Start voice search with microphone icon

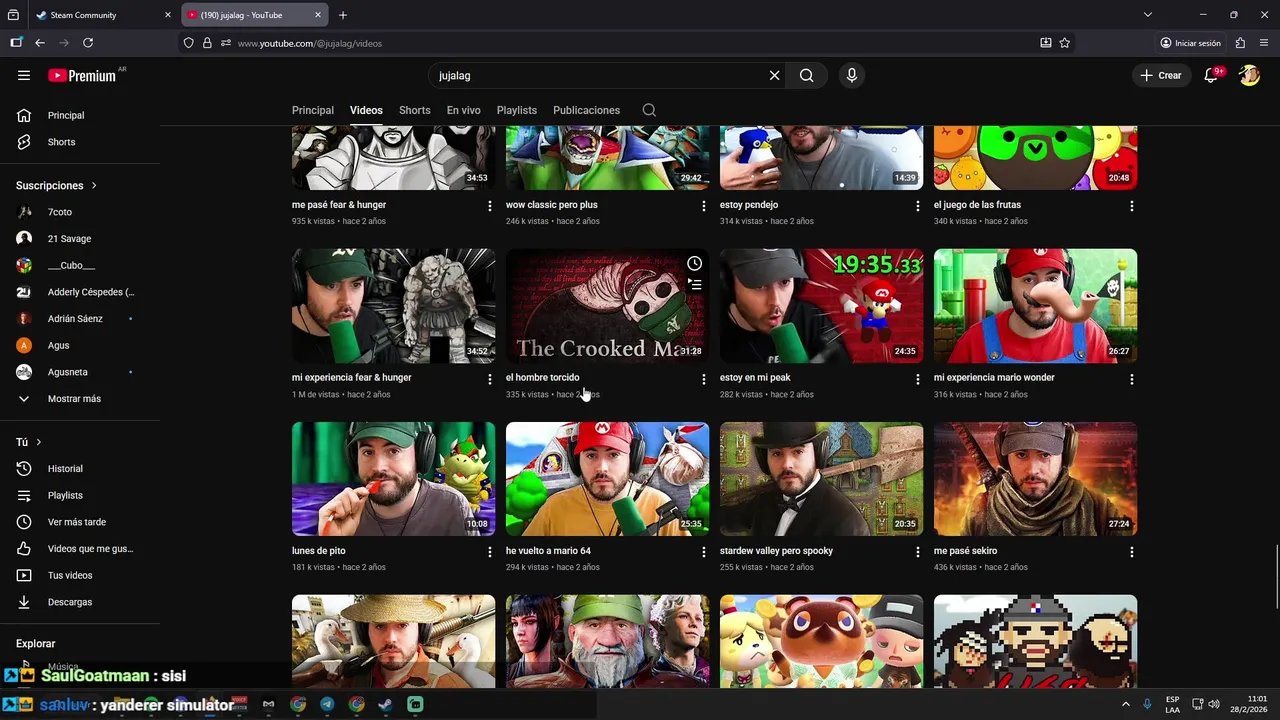coord(851,75)
